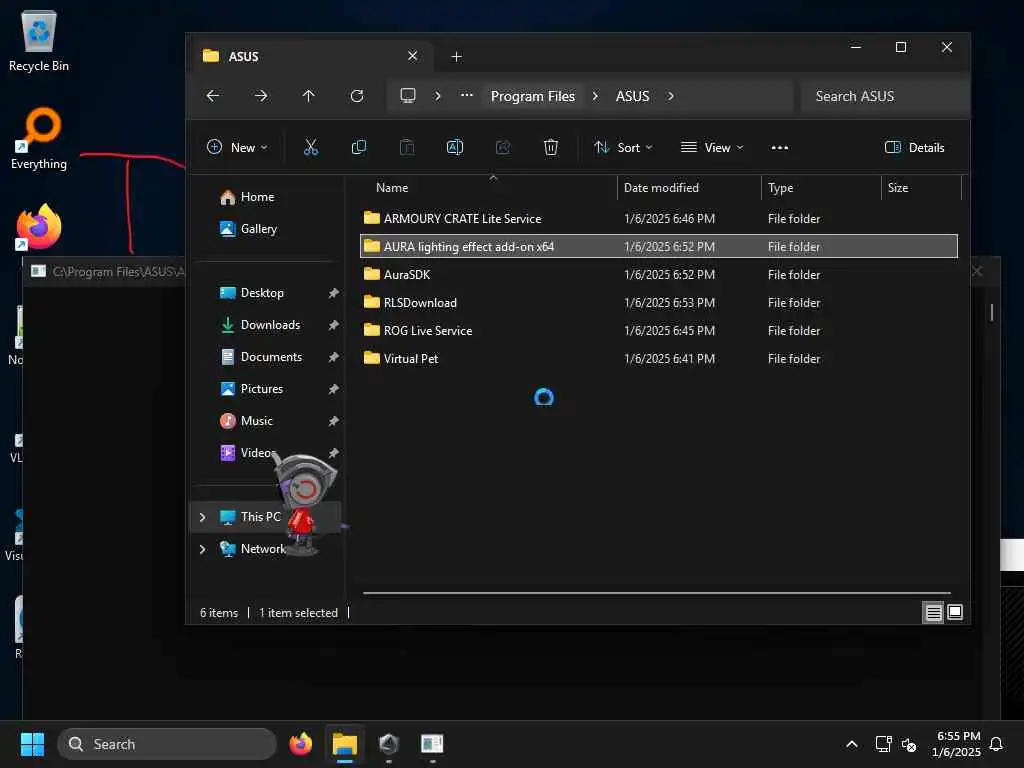Open the New dropdown menu
Image resolution: width=1024 pixels, height=768 pixels.
click(x=237, y=148)
